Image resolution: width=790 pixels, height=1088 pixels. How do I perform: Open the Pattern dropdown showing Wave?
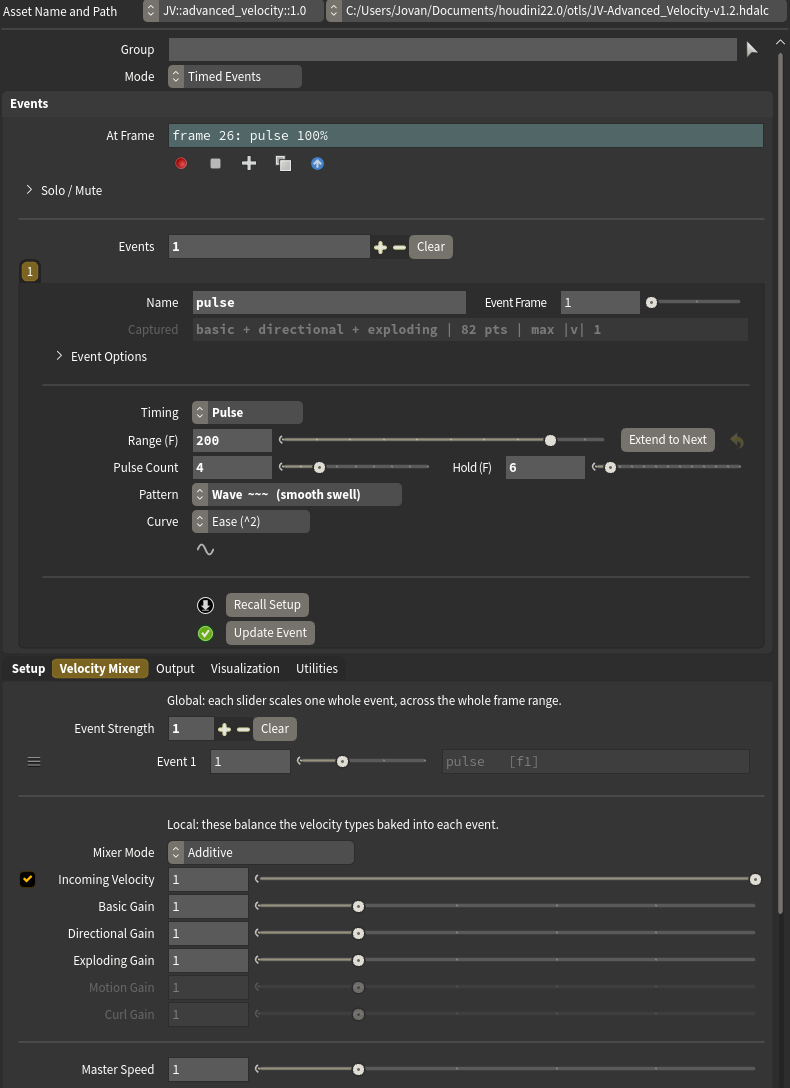[x=296, y=494]
